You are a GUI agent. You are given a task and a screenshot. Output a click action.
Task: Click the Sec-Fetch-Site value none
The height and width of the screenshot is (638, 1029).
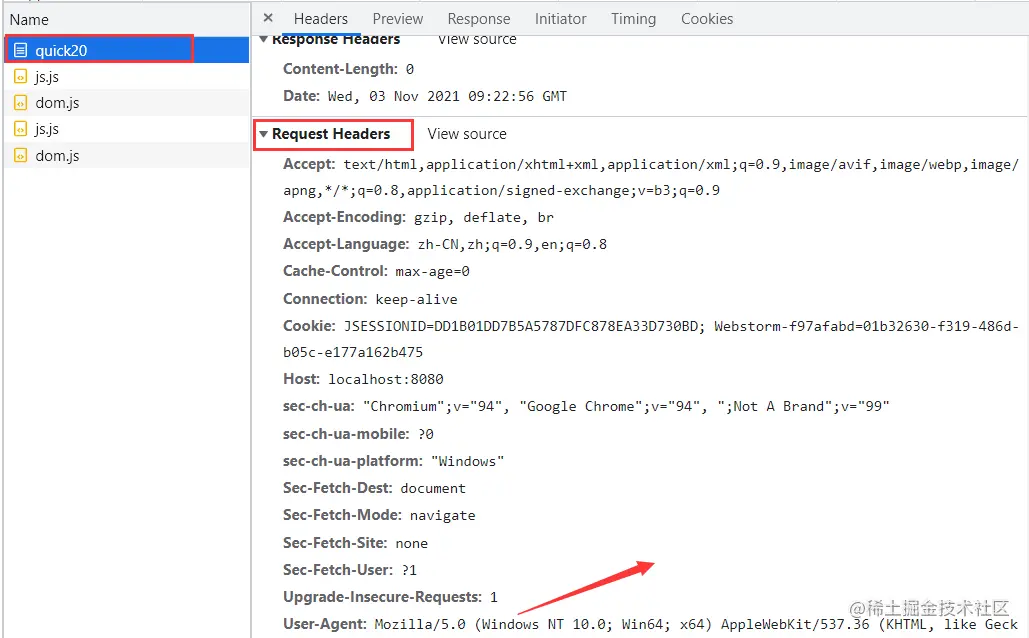[411, 543]
